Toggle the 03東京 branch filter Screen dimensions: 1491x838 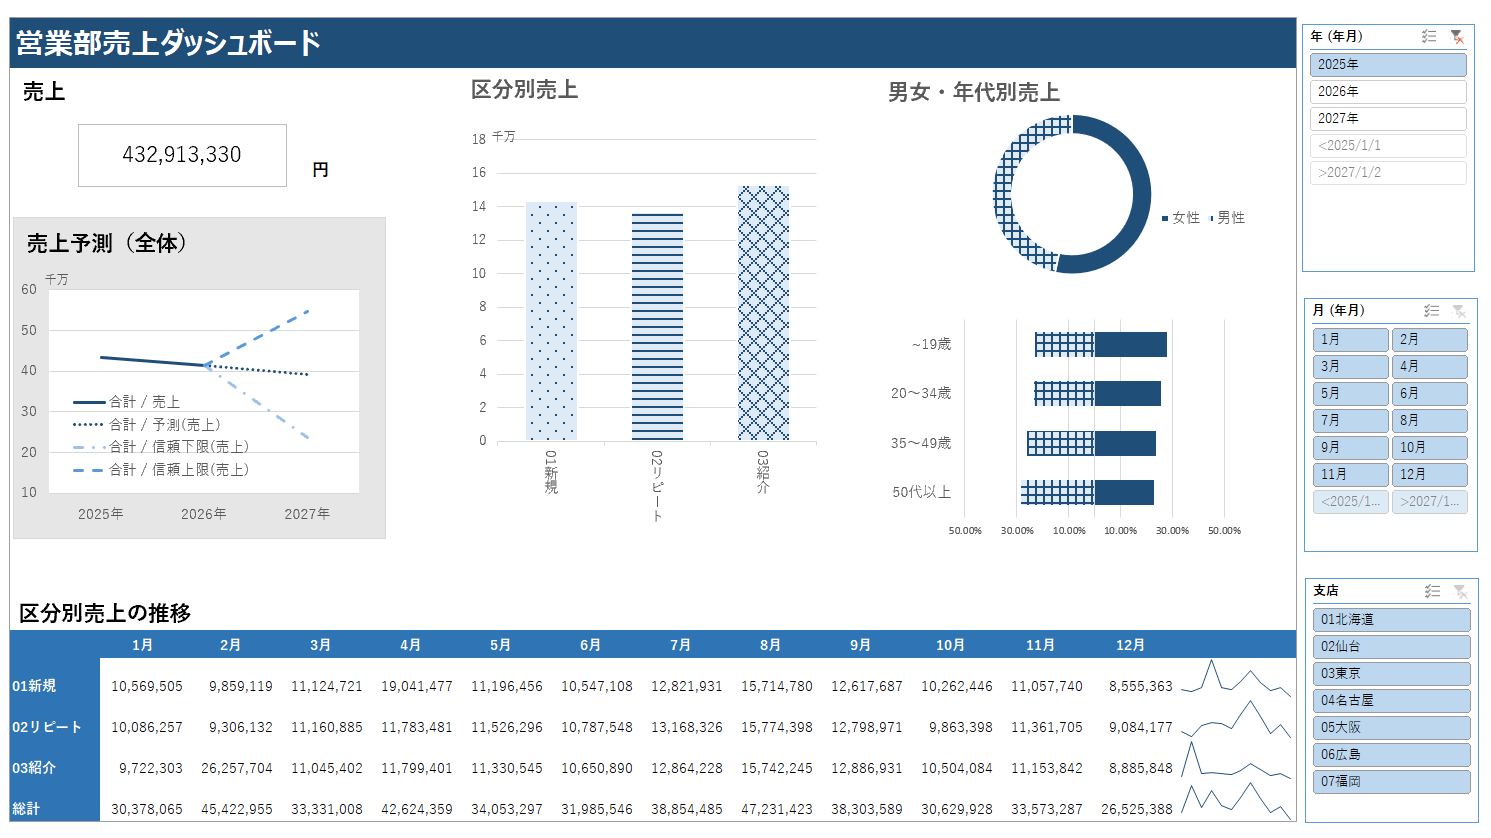(x=1390, y=673)
